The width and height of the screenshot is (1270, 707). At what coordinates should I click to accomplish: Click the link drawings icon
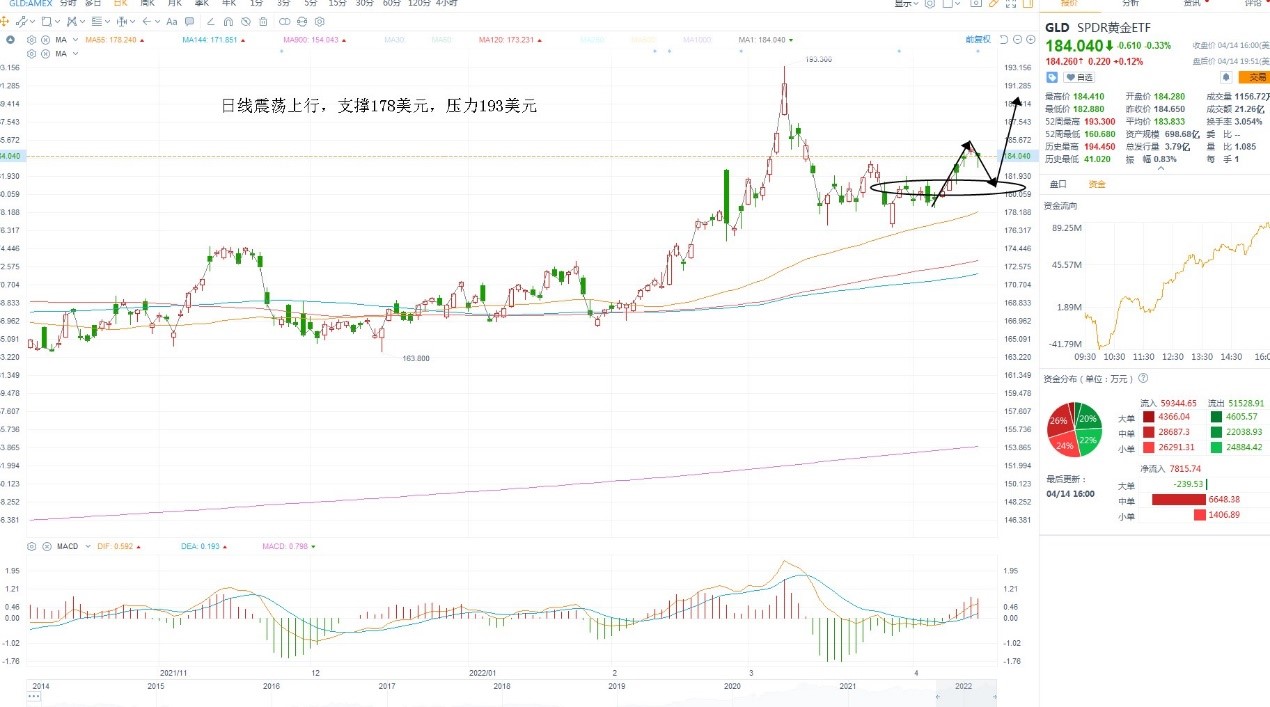click(x=284, y=21)
